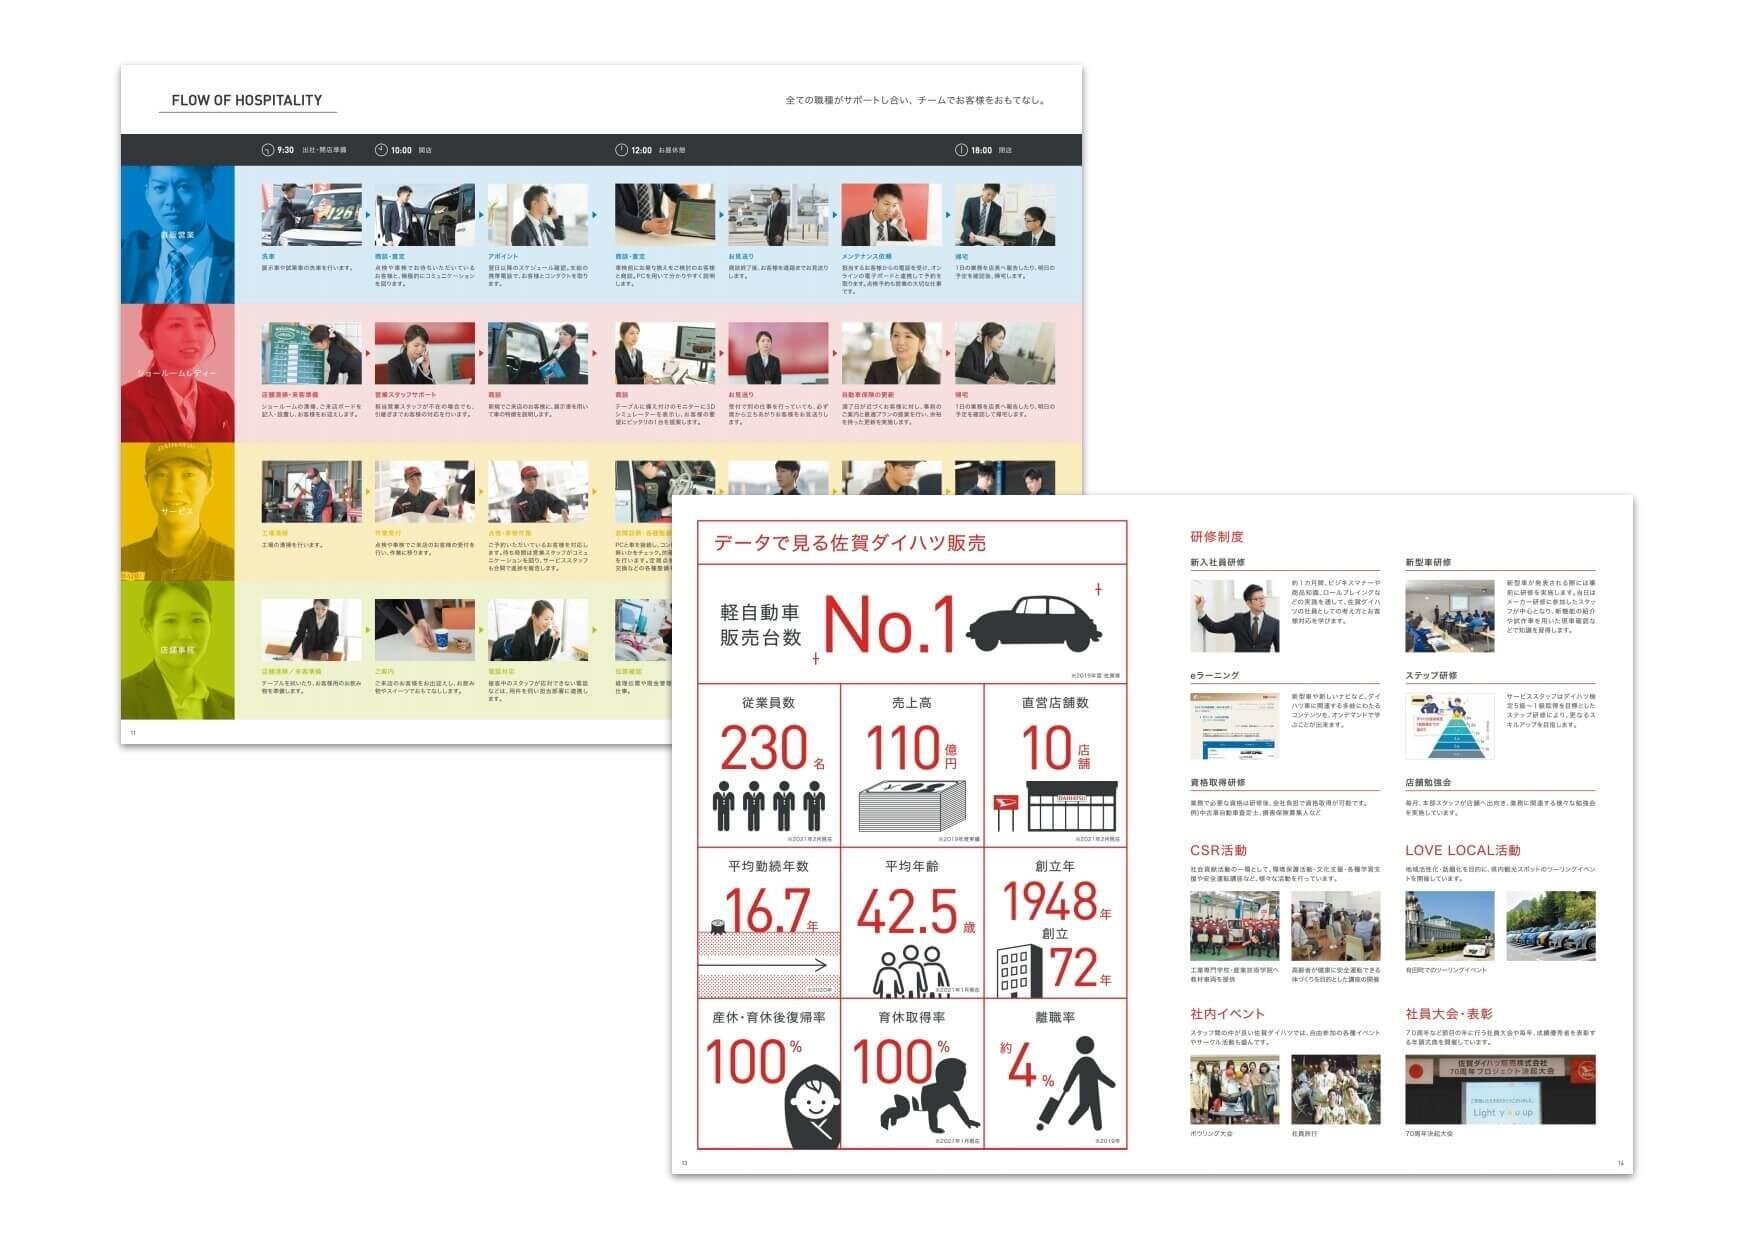Click the touring photo of parked cars lineup
The width and height of the screenshot is (1754, 1239).
pos(1551,926)
